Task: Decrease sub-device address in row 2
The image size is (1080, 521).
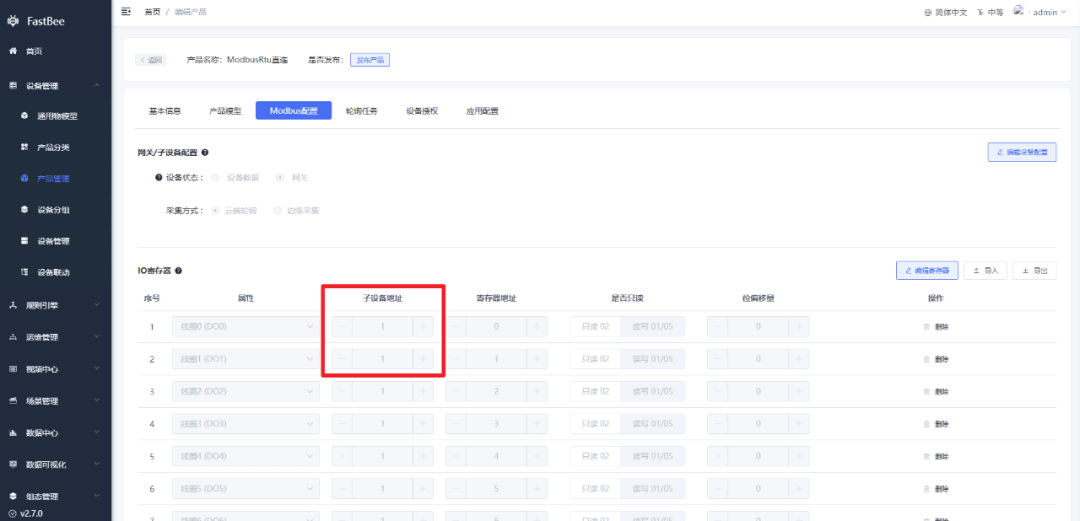Action: click(x=342, y=359)
